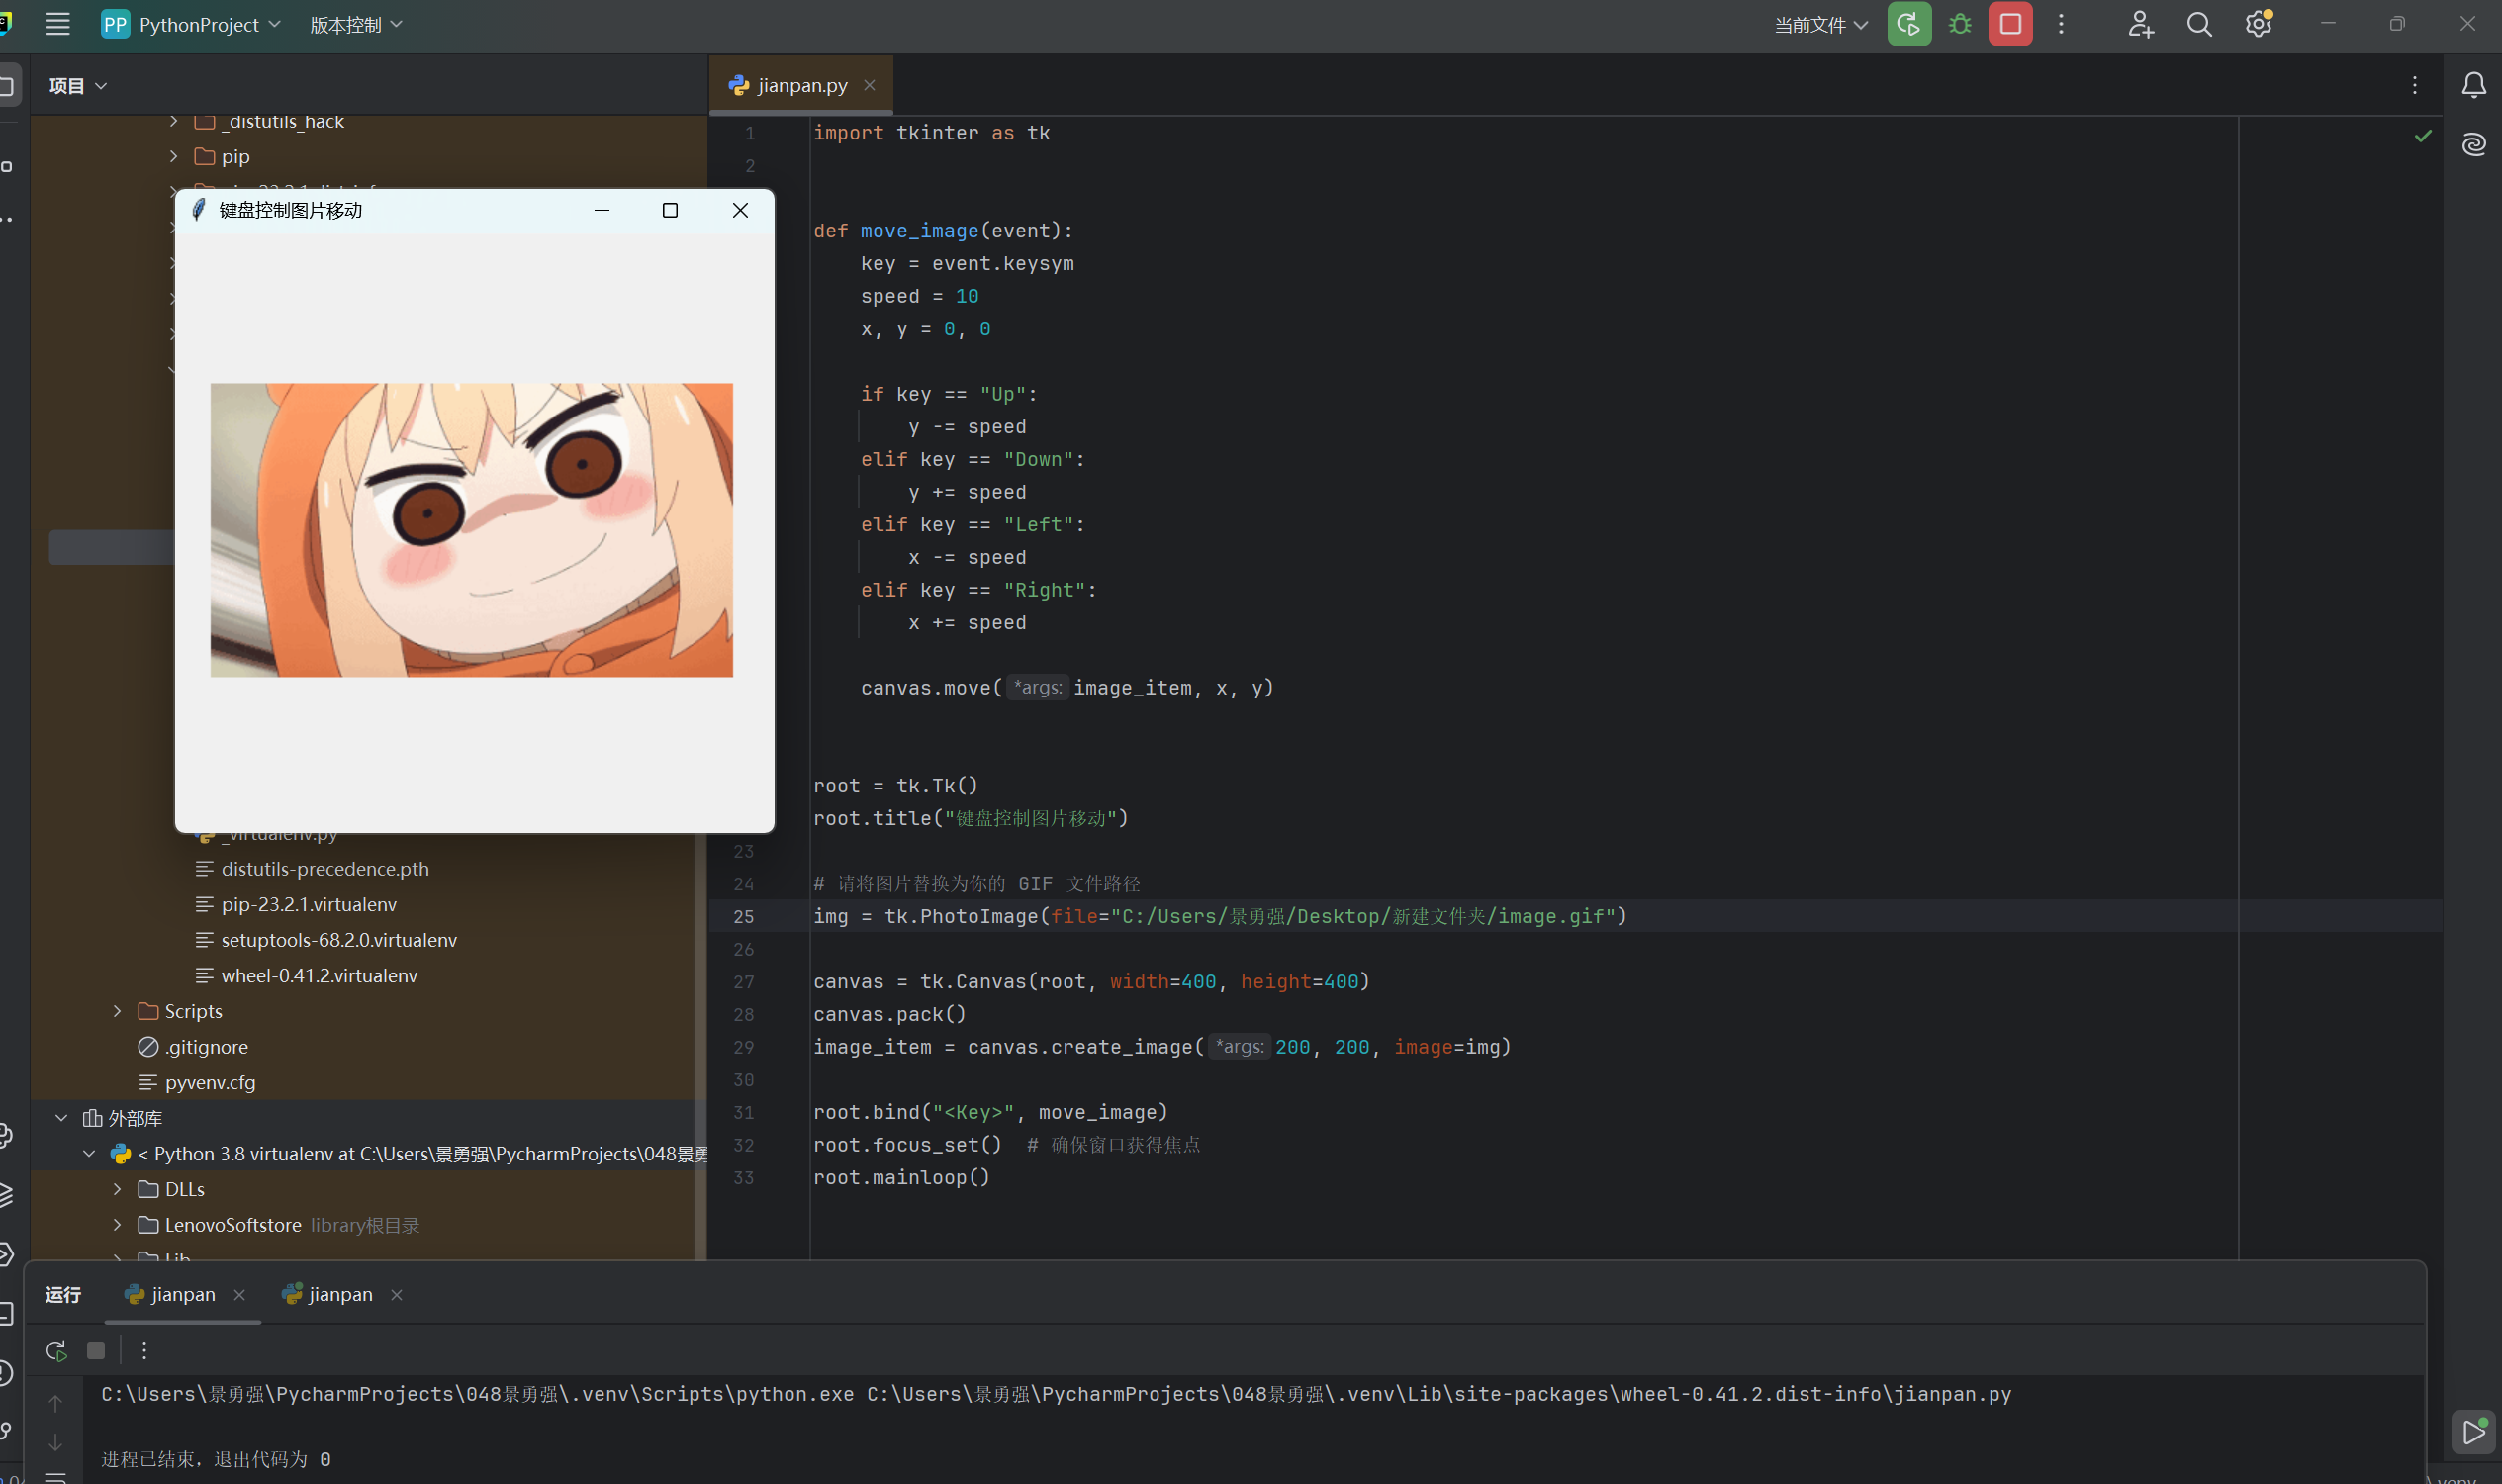Rerun script from run panel toolbar
The height and width of the screenshot is (1484, 2502).
click(56, 1351)
